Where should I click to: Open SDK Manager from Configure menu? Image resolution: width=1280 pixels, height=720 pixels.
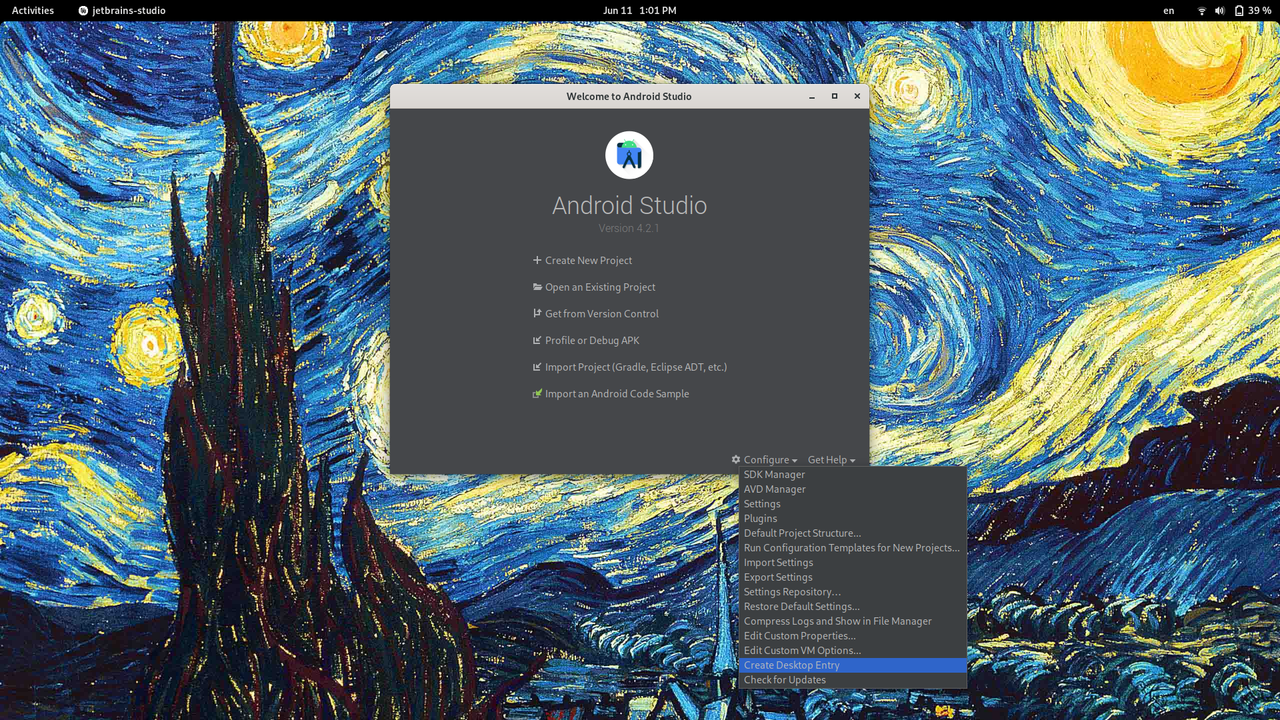click(853, 475)
